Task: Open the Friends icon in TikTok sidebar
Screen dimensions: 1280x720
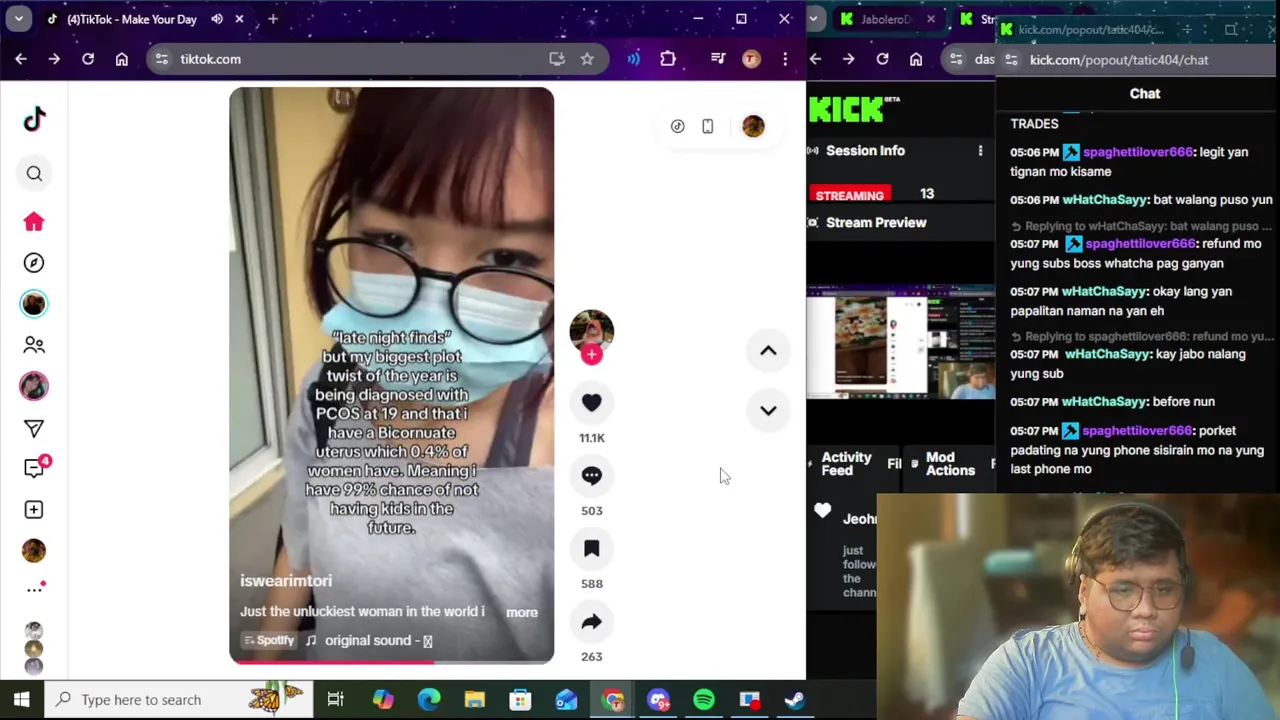Action: 34,345
